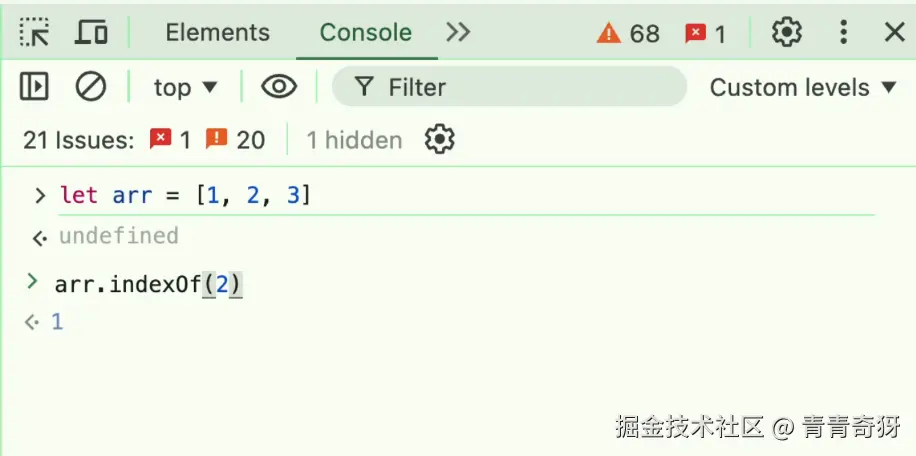Open the Custom levels dropdown
The image size is (916, 456).
(803, 88)
